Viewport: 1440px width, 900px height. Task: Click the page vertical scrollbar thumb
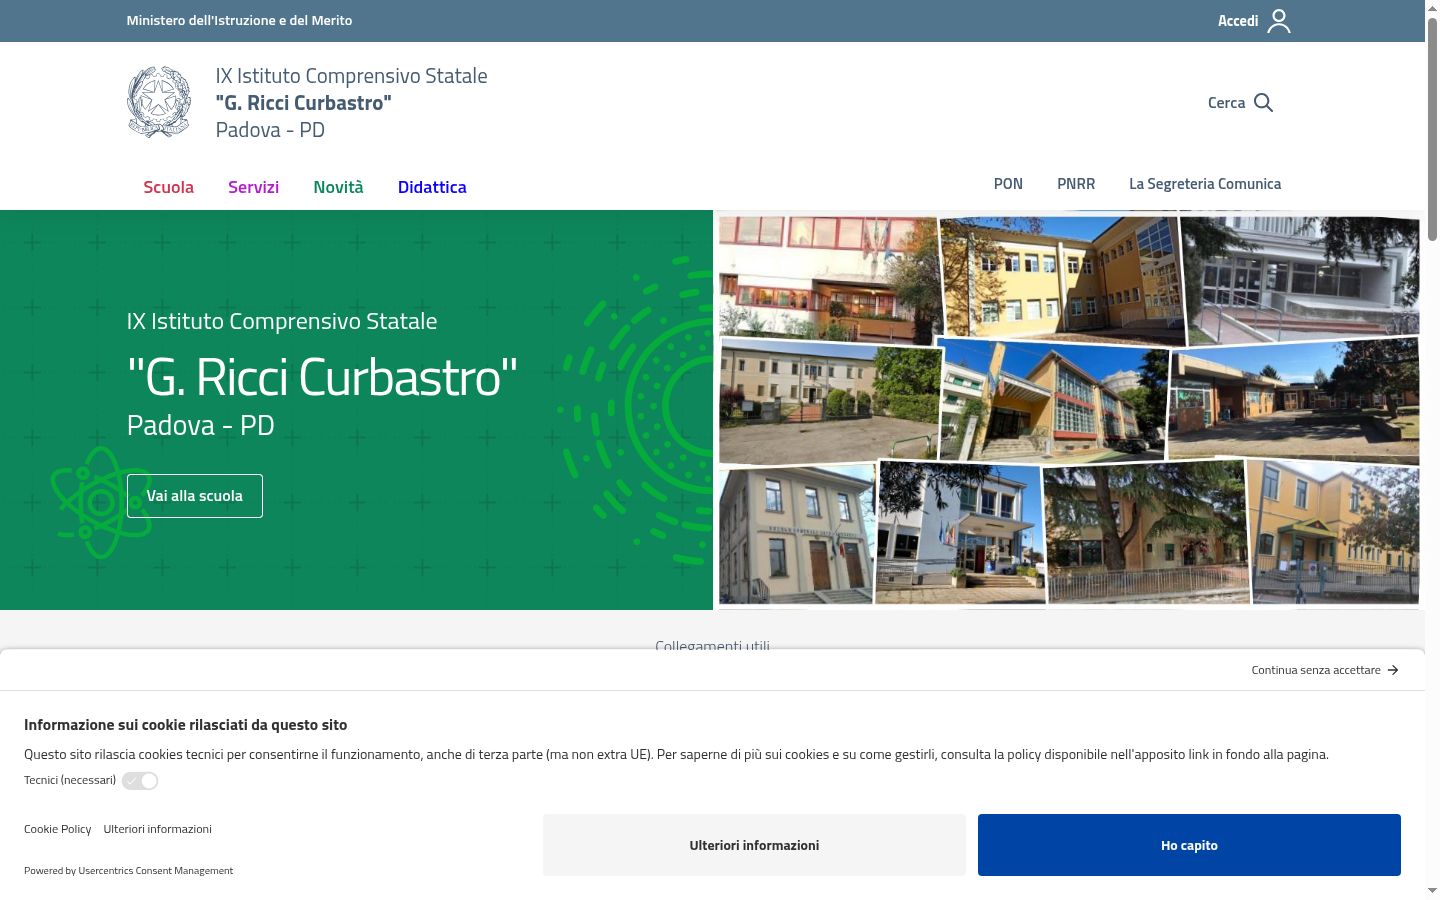click(x=1432, y=128)
